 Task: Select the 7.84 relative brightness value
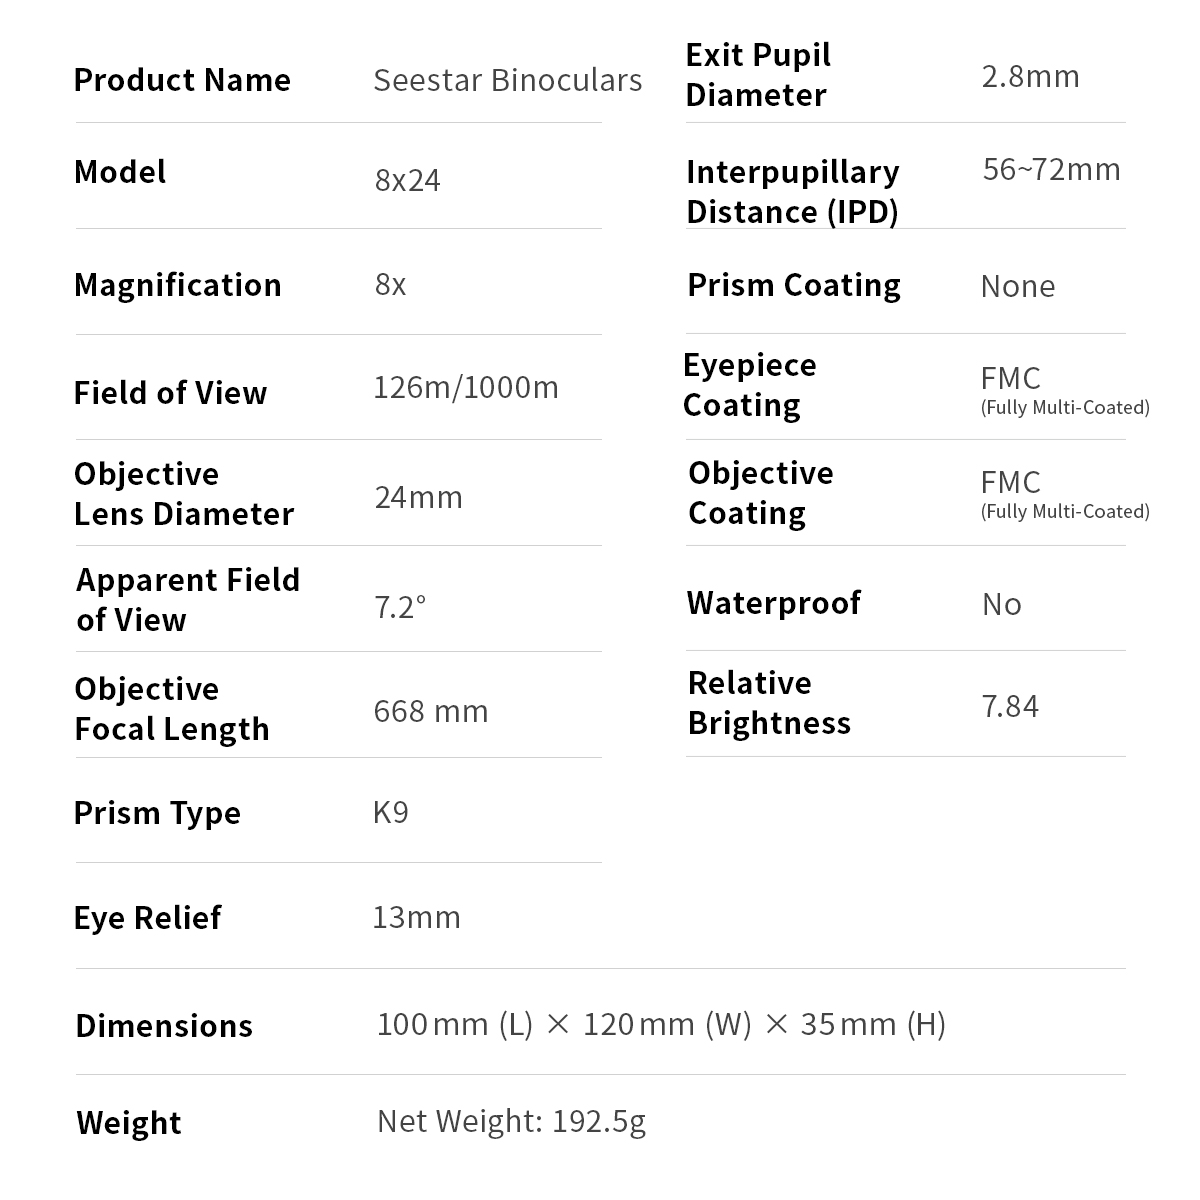click(x=1010, y=707)
